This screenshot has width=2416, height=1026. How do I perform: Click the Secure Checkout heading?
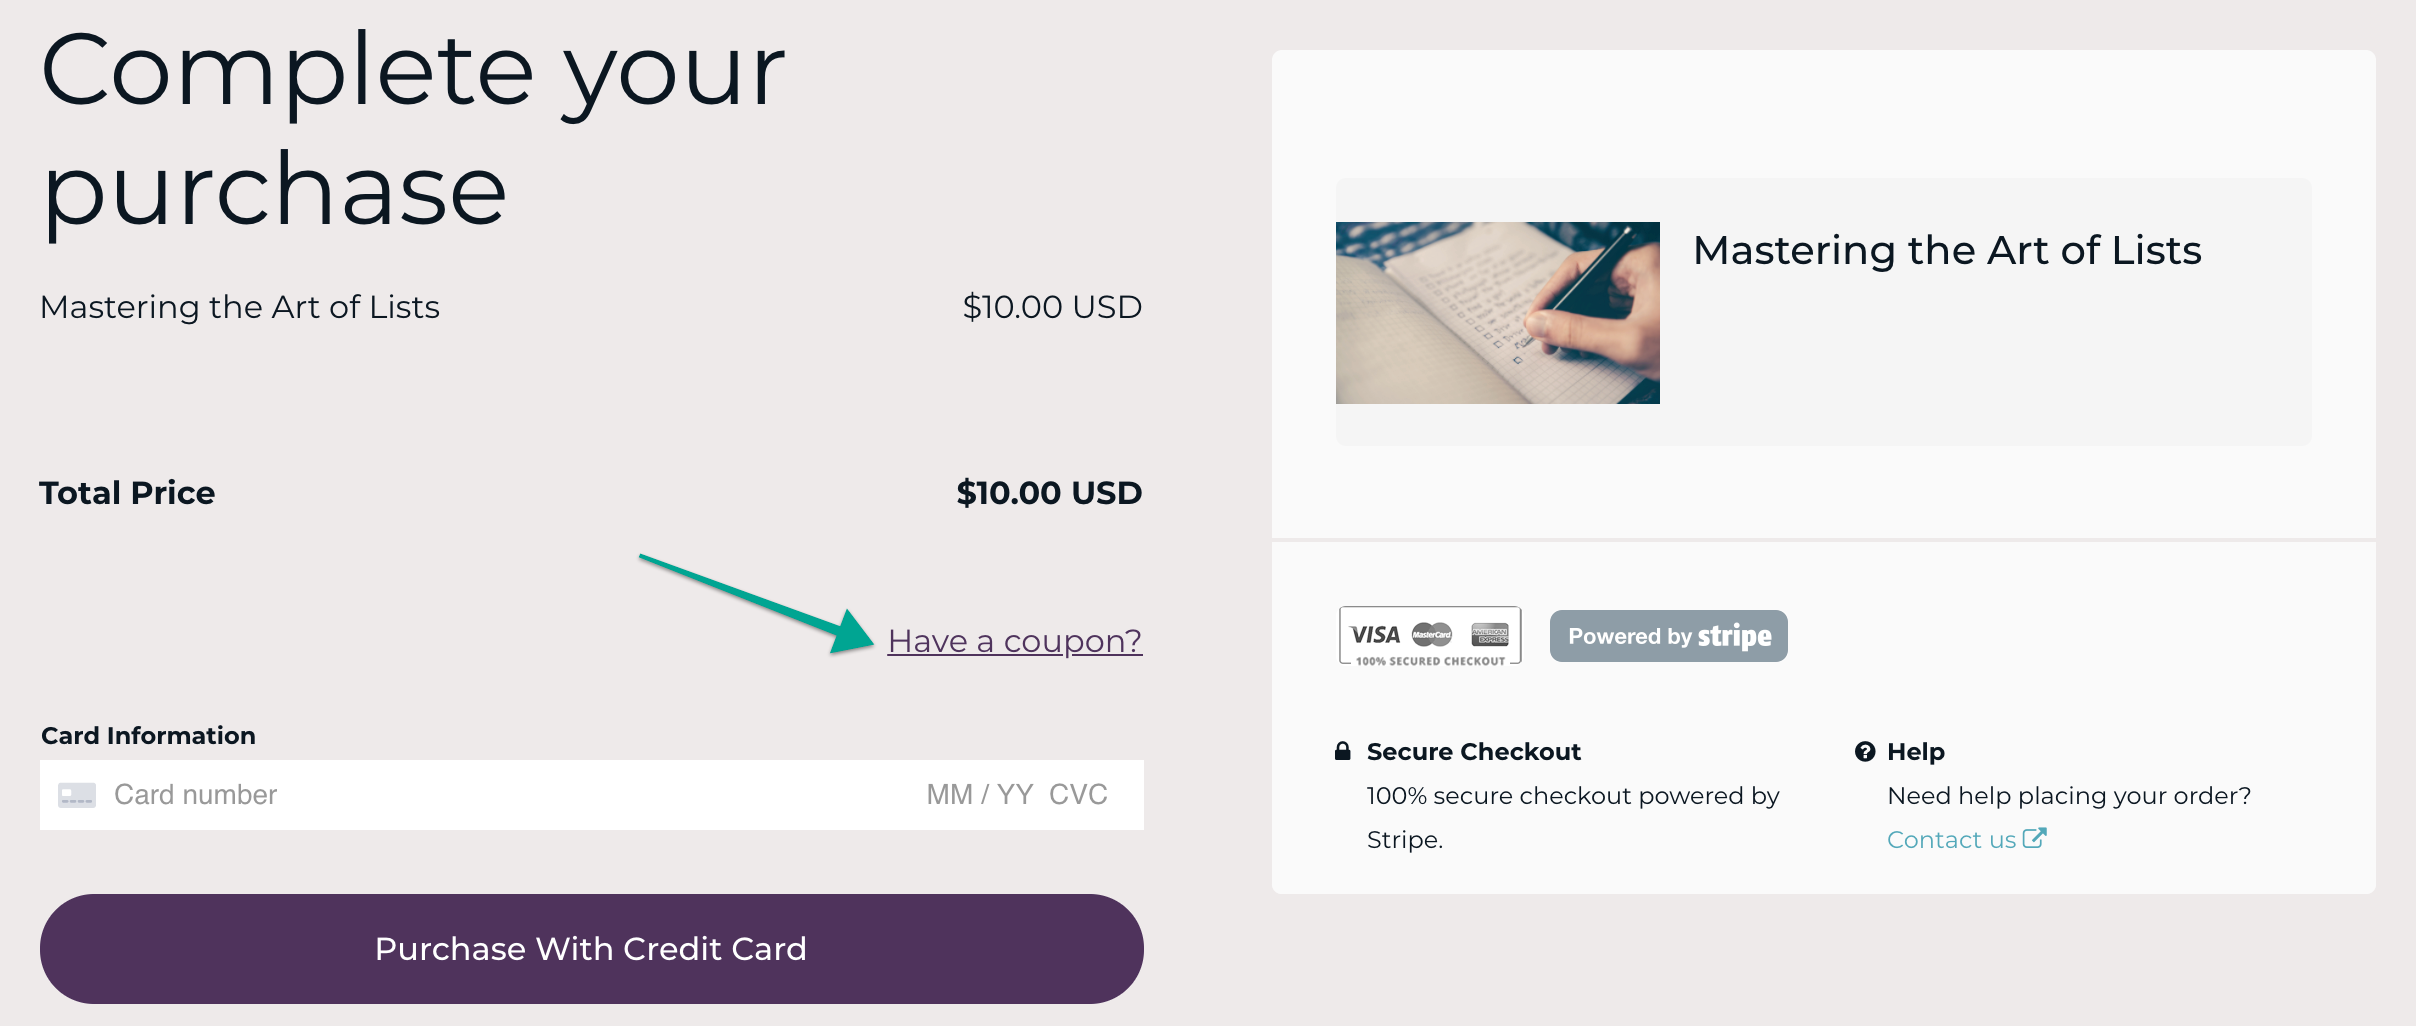click(1473, 752)
